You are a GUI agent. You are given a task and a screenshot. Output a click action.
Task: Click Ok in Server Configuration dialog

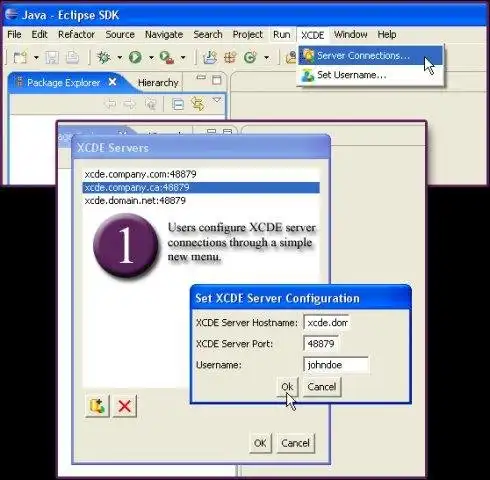(x=287, y=387)
